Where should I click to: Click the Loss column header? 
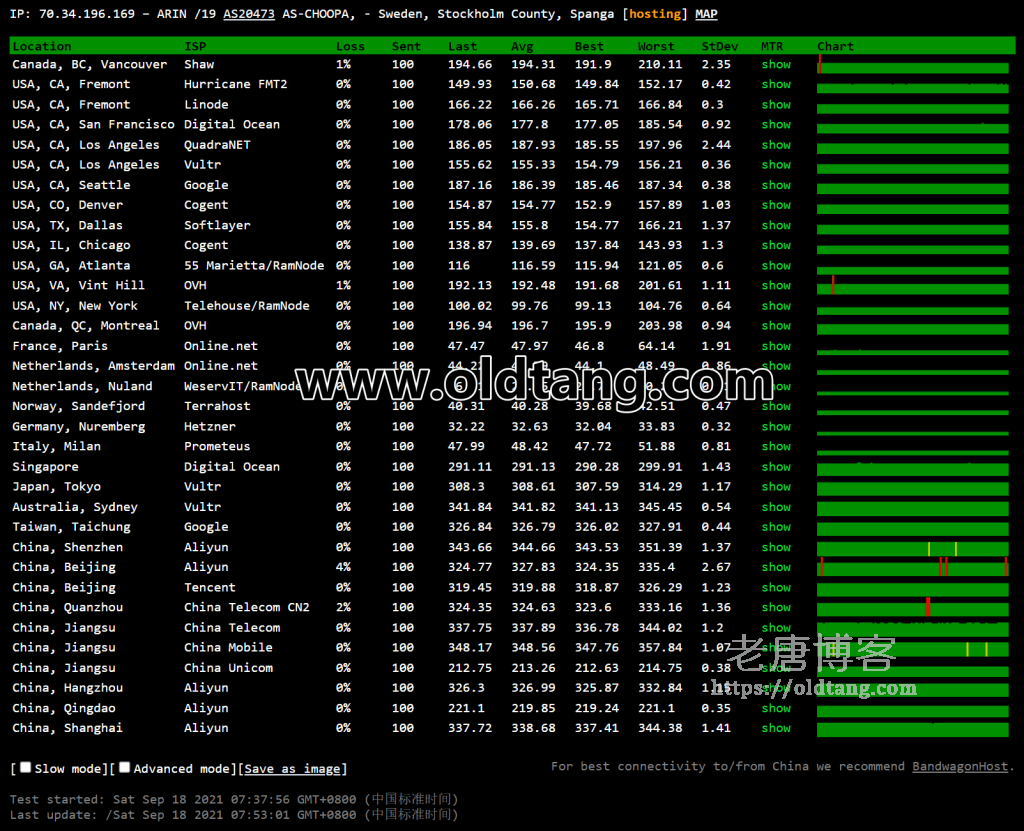pos(350,46)
